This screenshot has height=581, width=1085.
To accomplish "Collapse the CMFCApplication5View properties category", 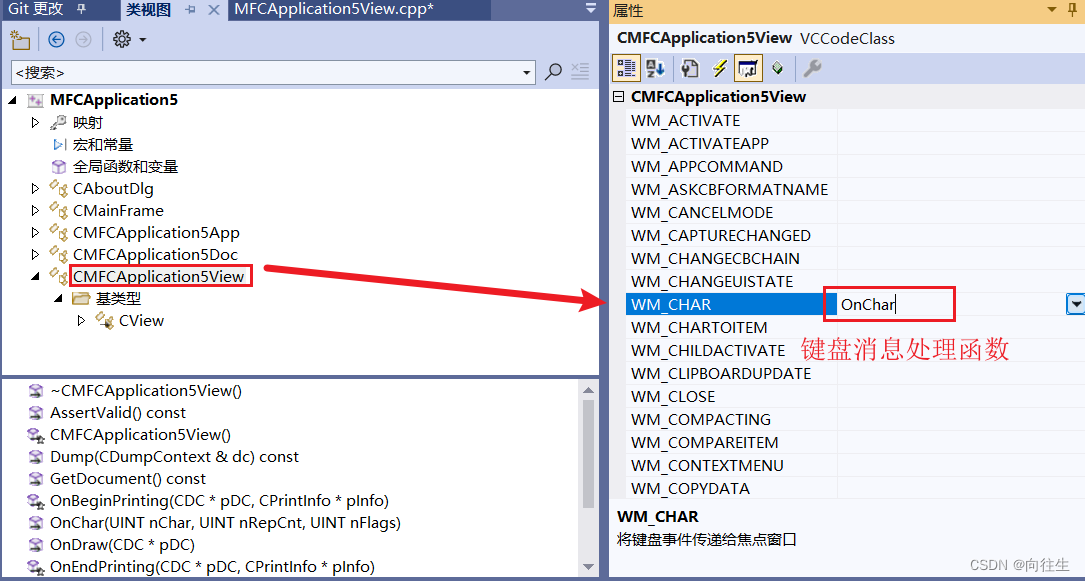I will click(619, 97).
